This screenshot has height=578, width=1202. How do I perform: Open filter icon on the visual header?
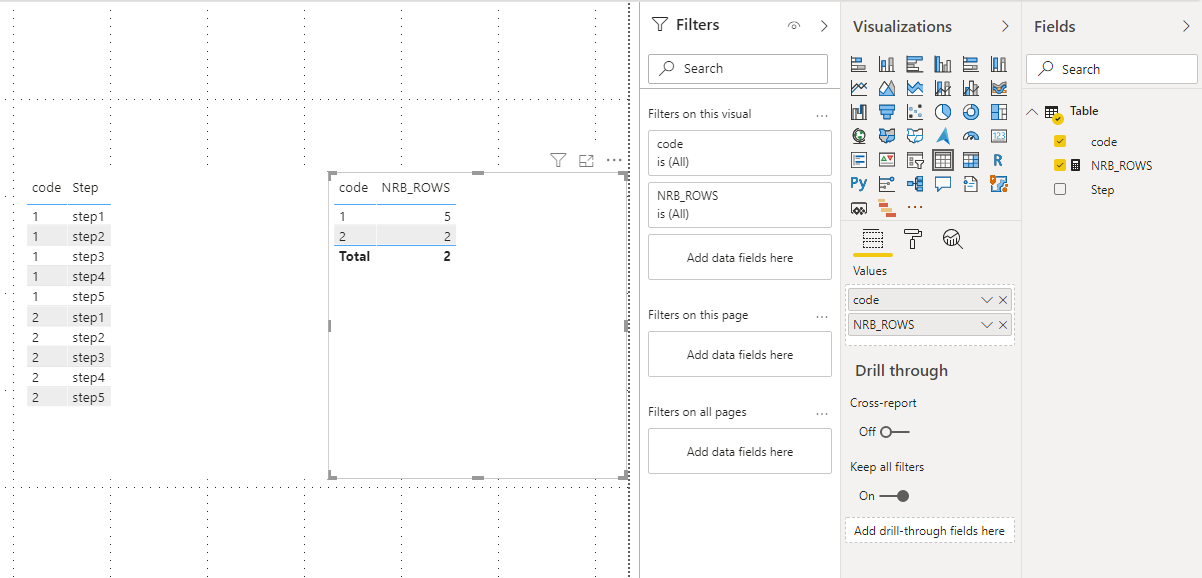pyautogui.click(x=559, y=160)
